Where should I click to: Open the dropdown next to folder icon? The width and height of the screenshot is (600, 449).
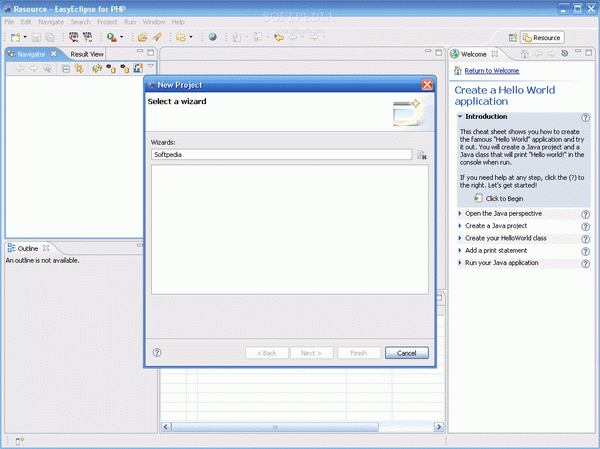tap(191, 37)
